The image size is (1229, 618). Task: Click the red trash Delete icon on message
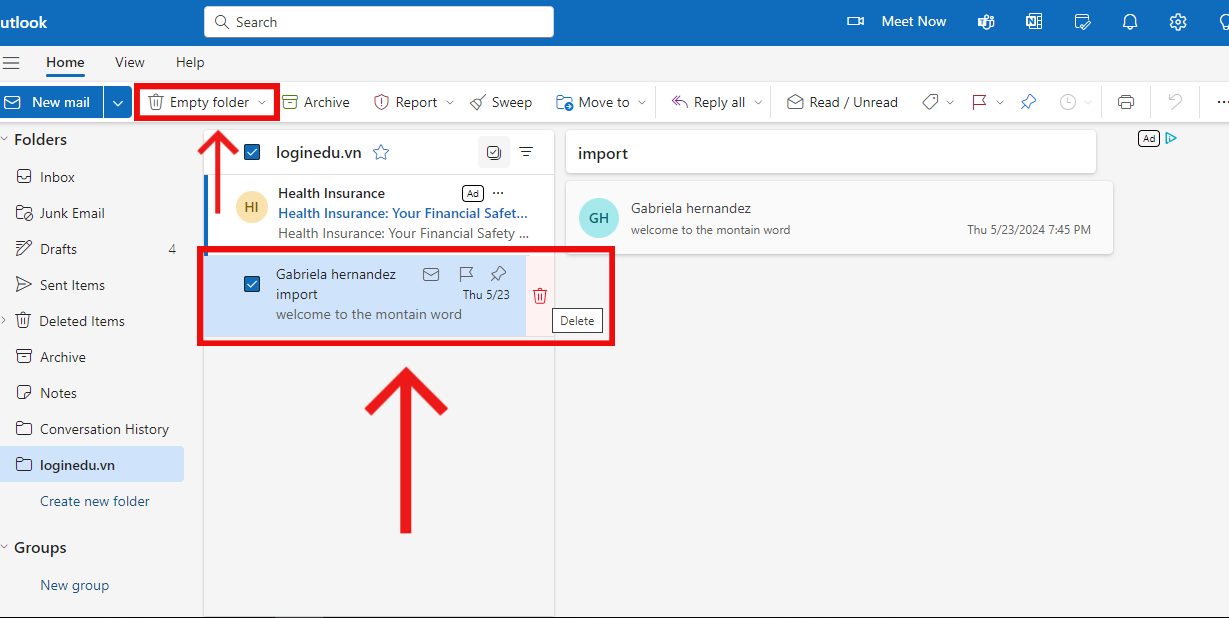540,295
